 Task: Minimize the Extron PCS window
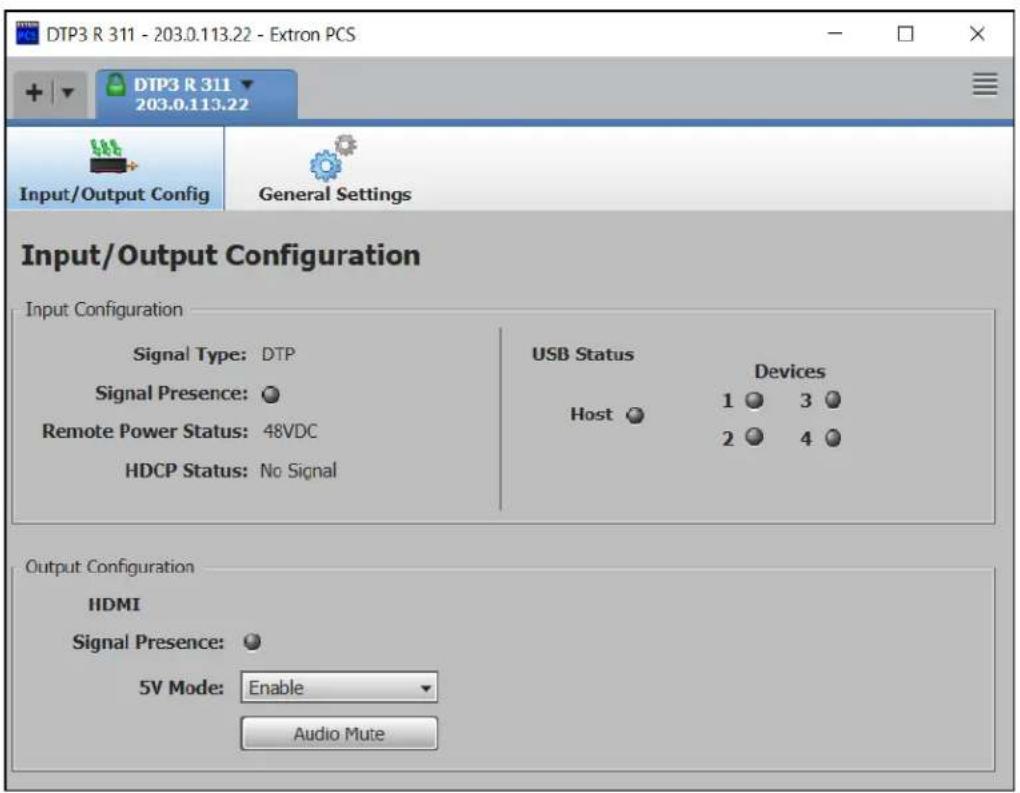click(835, 33)
